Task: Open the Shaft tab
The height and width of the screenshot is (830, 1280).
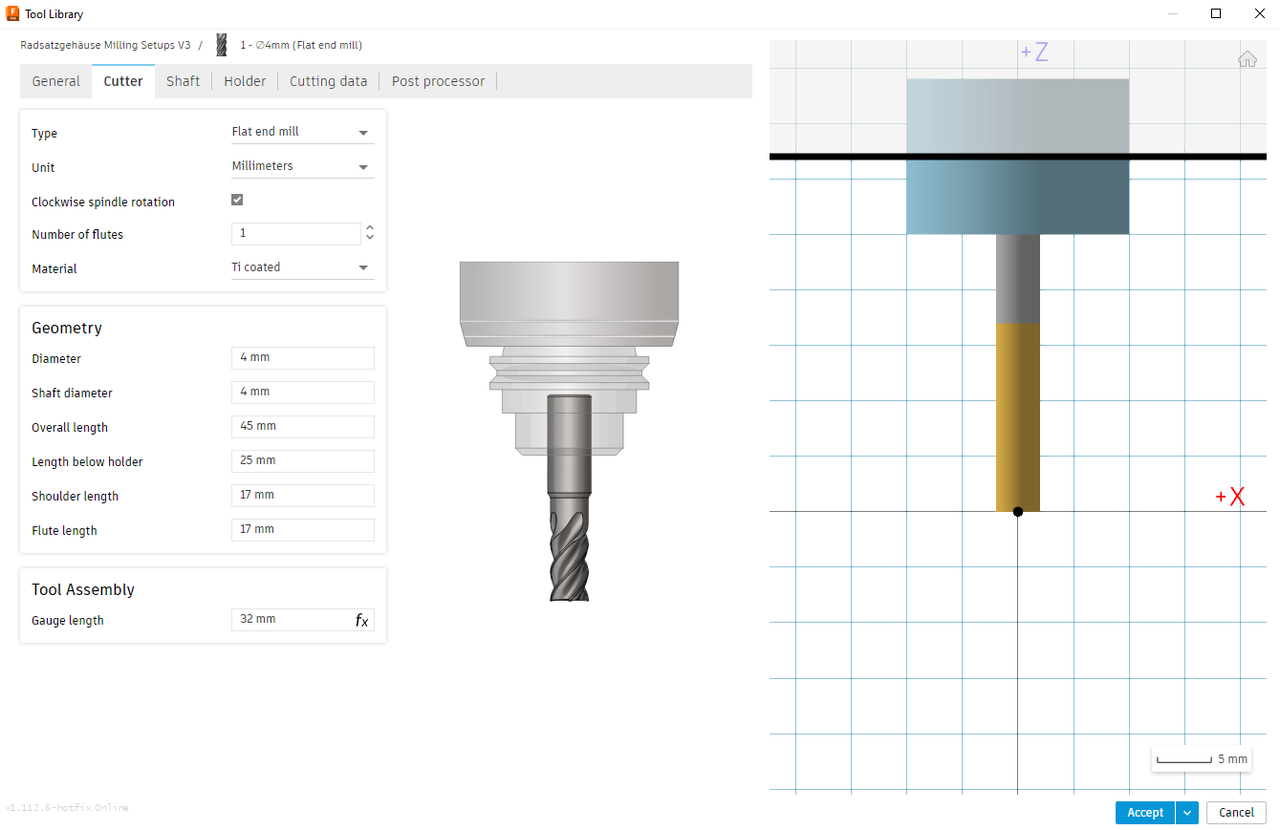Action: click(183, 81)
